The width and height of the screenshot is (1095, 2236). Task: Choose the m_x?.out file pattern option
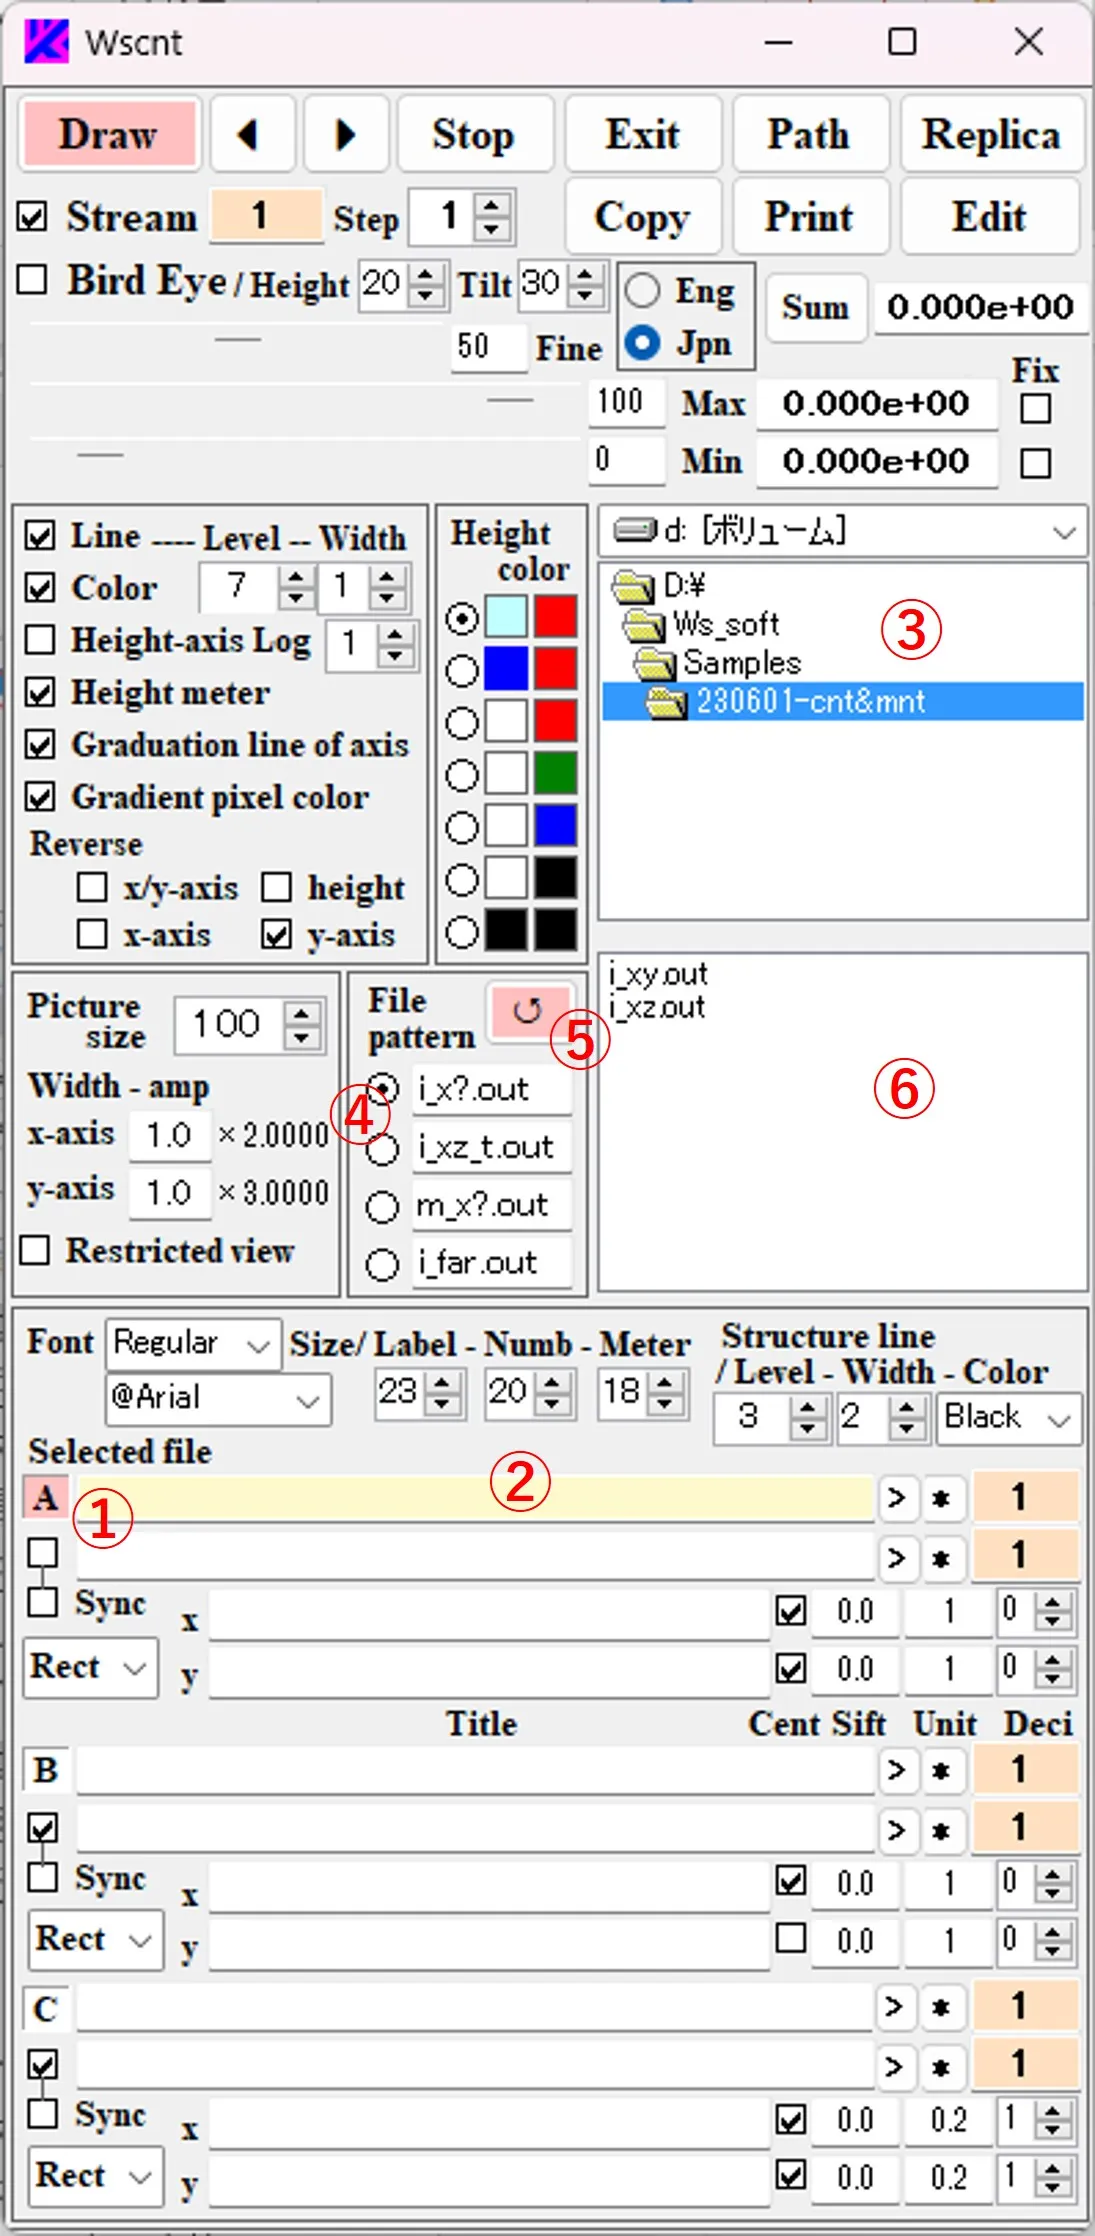point(382,1206)
